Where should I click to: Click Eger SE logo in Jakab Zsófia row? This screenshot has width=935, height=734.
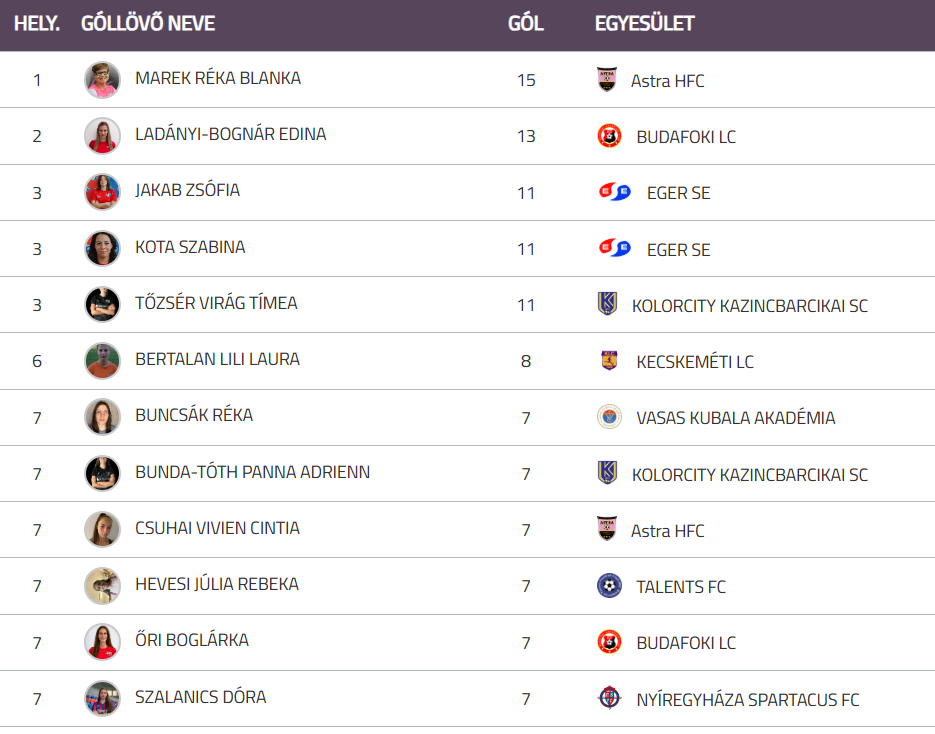tap(614, 192)
